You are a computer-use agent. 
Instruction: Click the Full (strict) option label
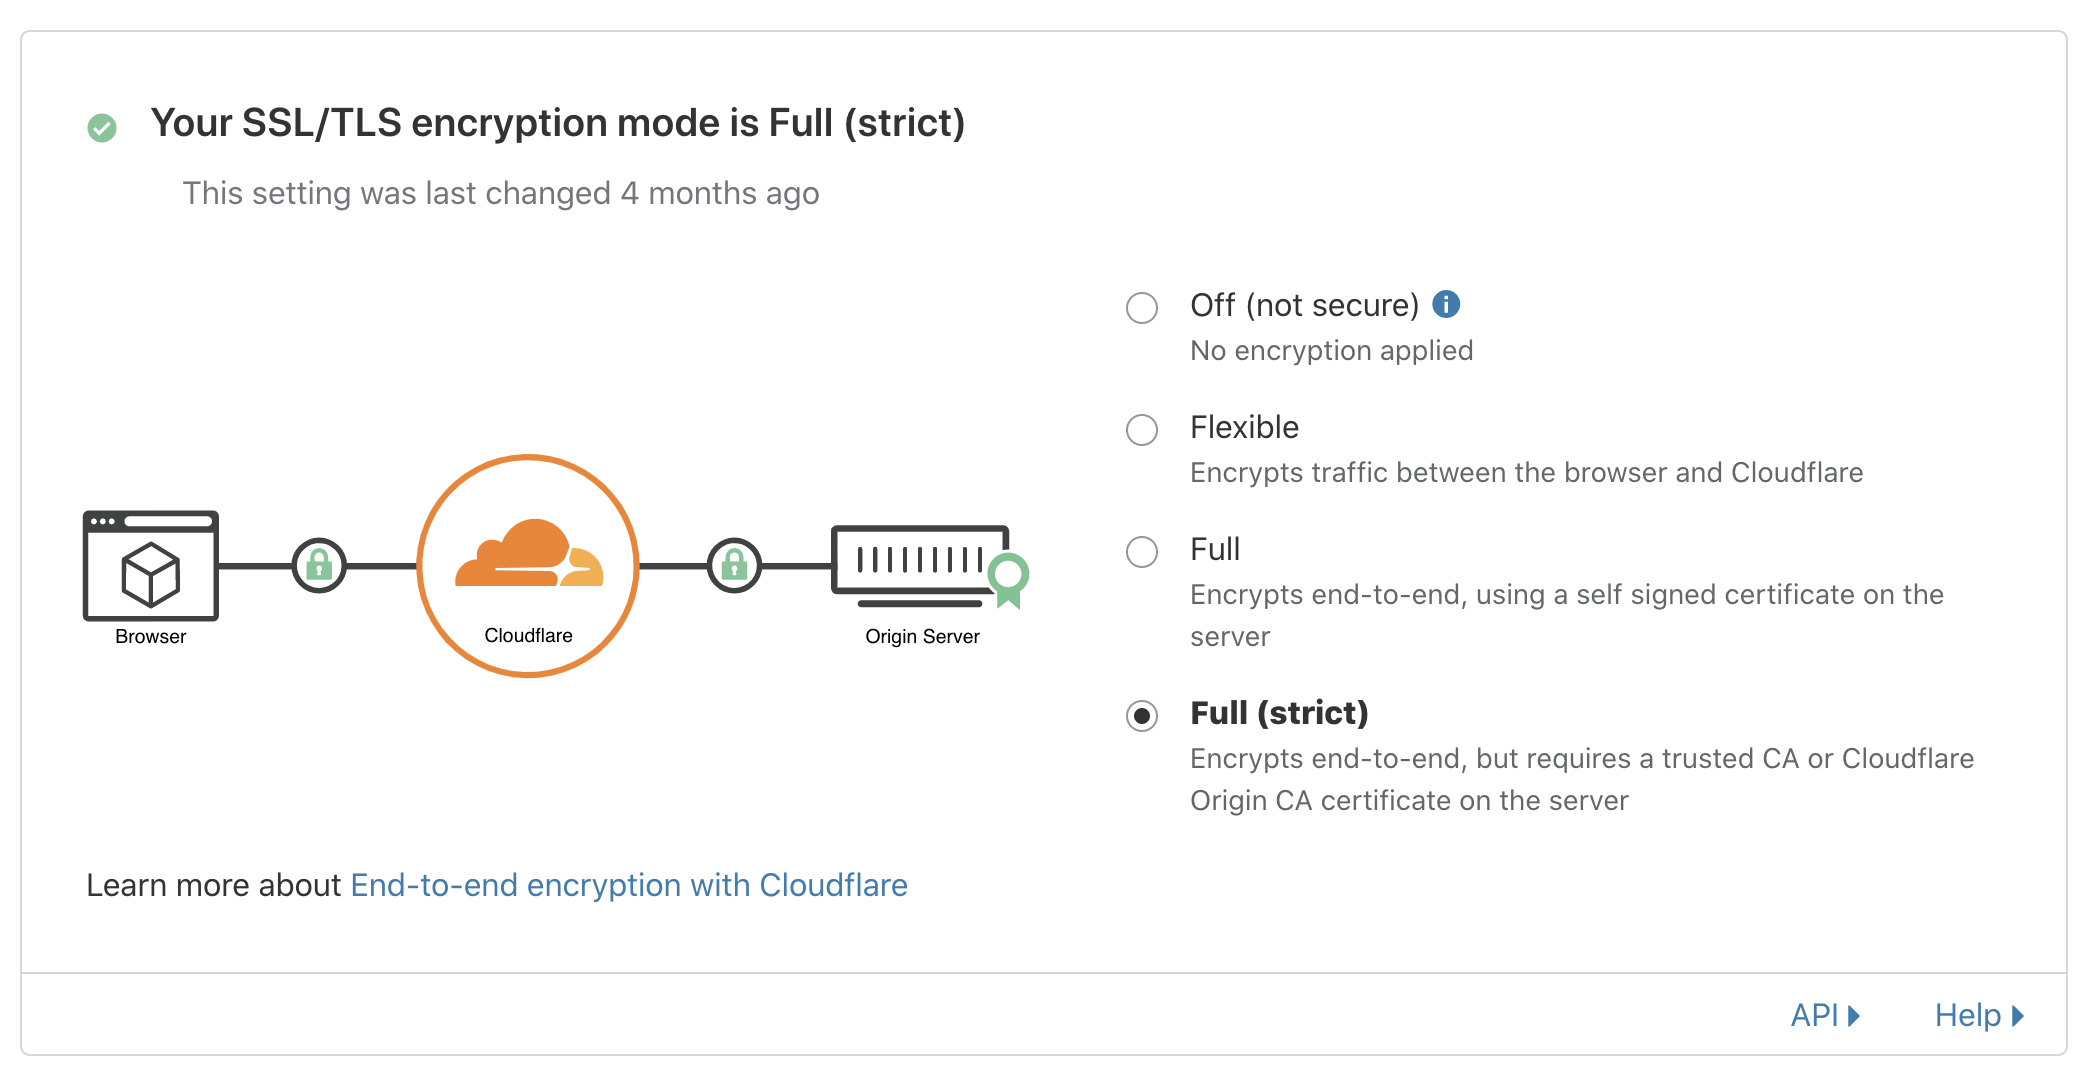coord(1279,713)
